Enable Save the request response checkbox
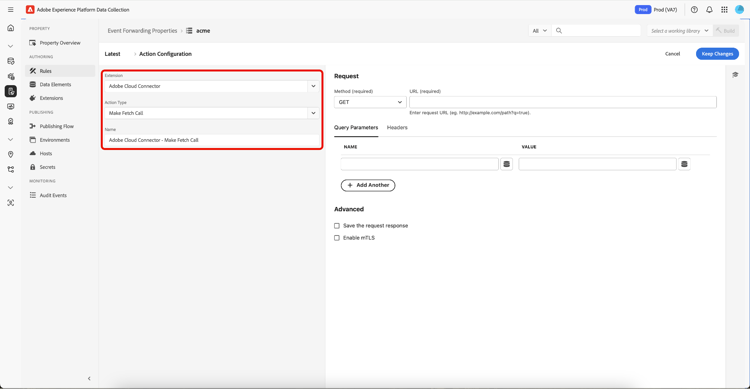Screen dimensions: 750x389 [x=337, y=226]
